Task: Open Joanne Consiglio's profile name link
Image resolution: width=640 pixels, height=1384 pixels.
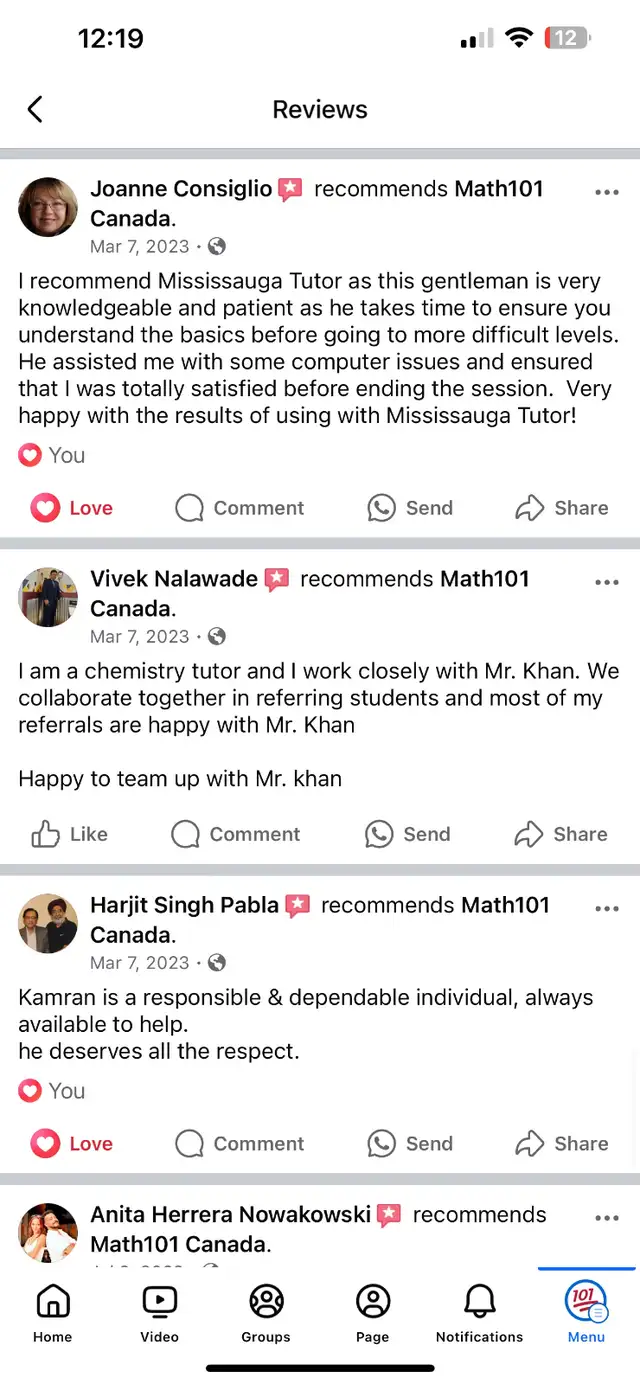Action: click(x=181, y=189)
